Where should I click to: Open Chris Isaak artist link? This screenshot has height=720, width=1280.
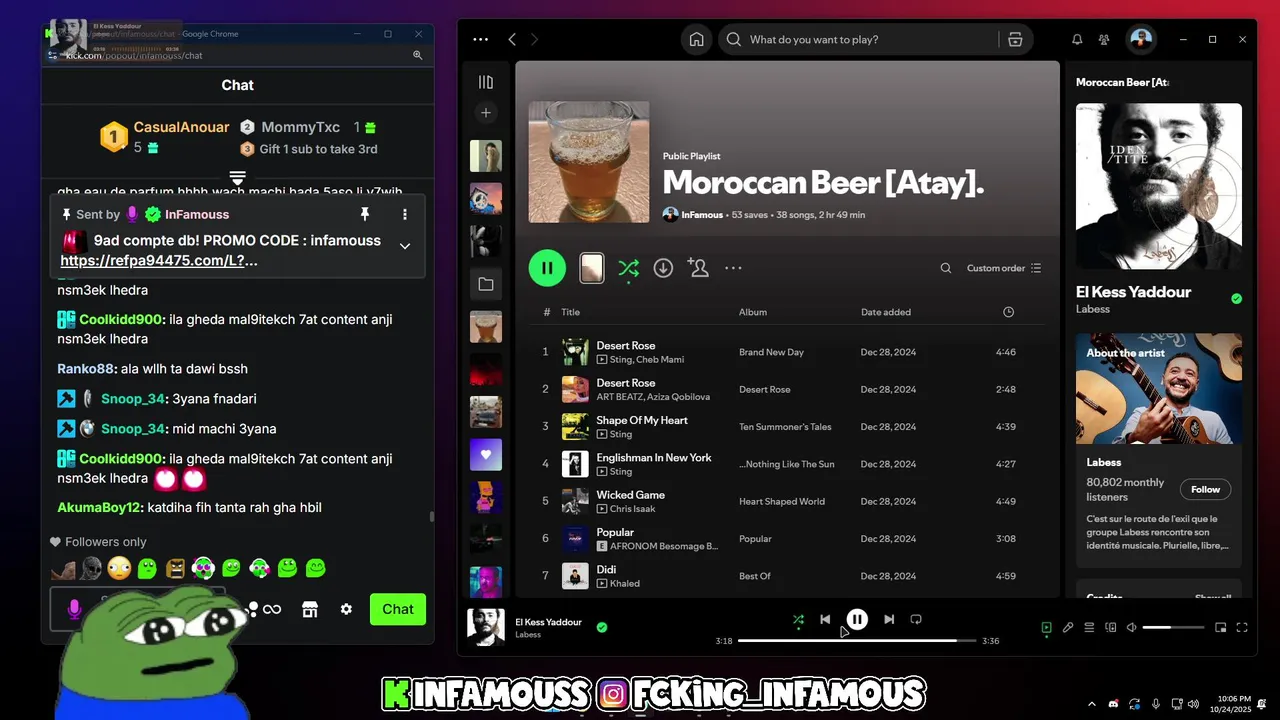[x=633, y=509]
